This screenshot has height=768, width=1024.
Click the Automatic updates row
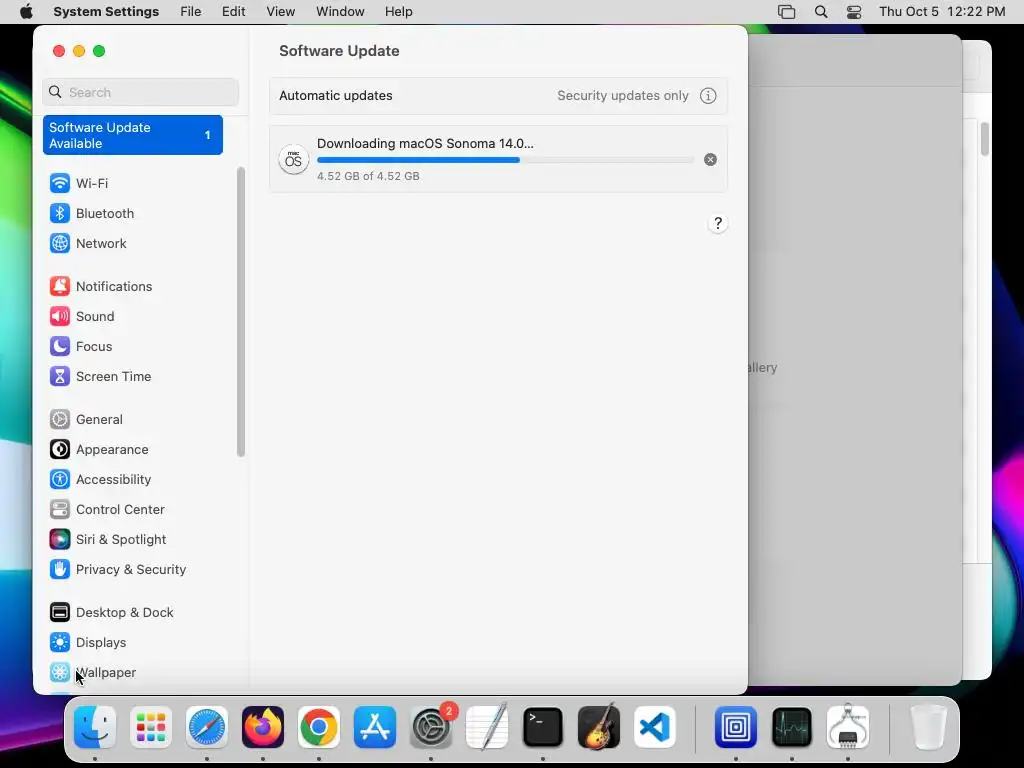[x=498, y=96]
